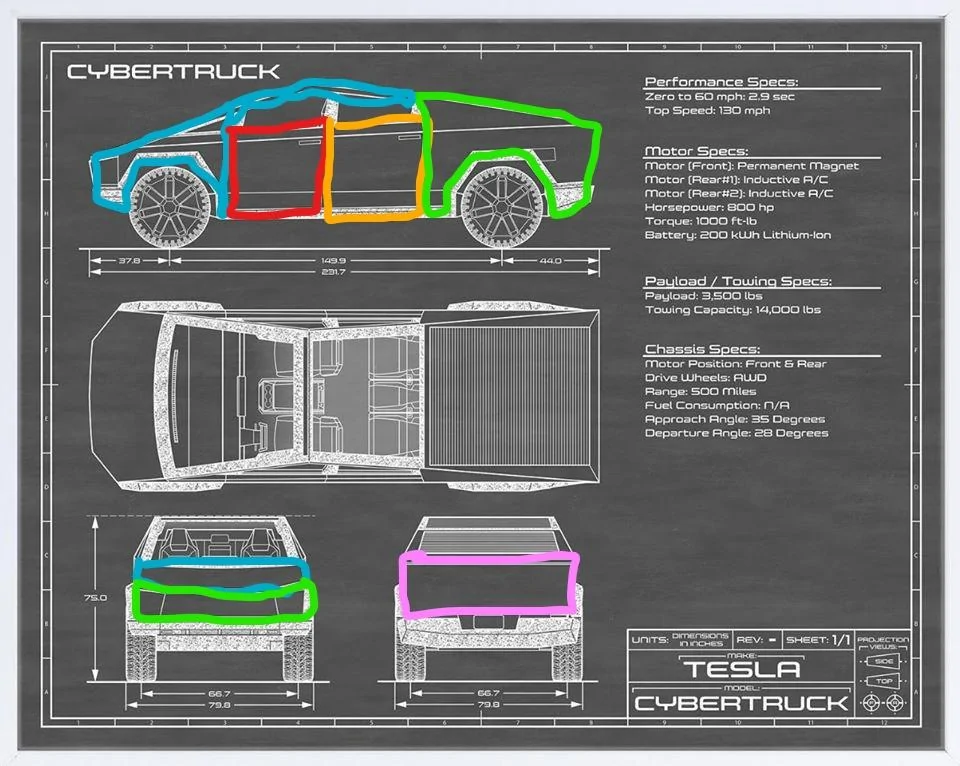
Task: Click 'UNITS:' label in title block
Action: 650,640
